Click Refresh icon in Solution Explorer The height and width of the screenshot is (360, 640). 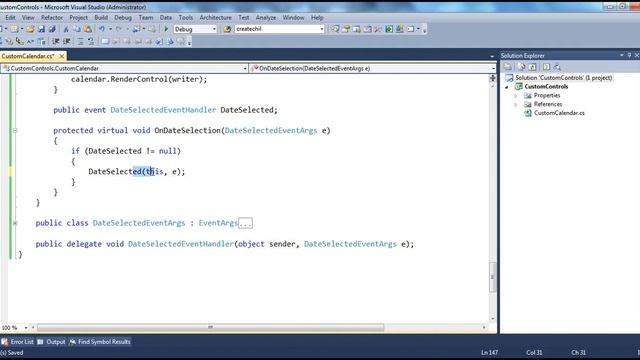click(x=532, y=67)
